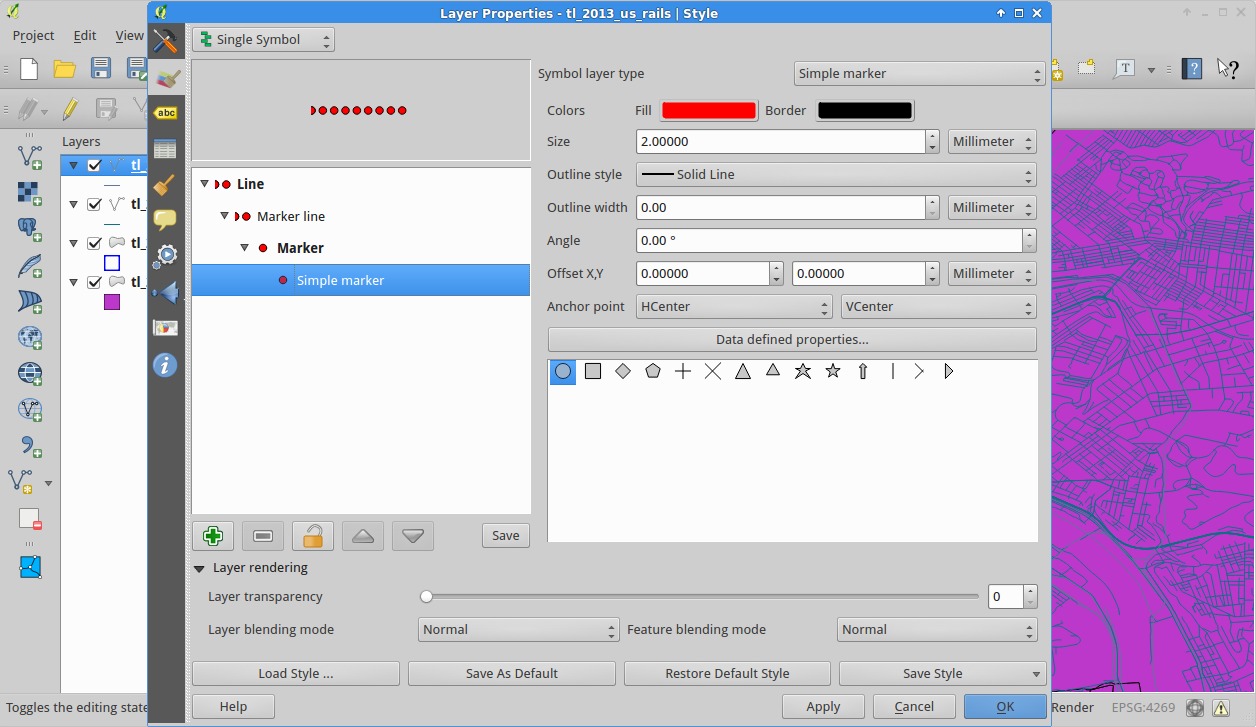This screenshot has height=727, width=1256.
Task: Choose the pentagon marker shape
Action: click(653, 372)
